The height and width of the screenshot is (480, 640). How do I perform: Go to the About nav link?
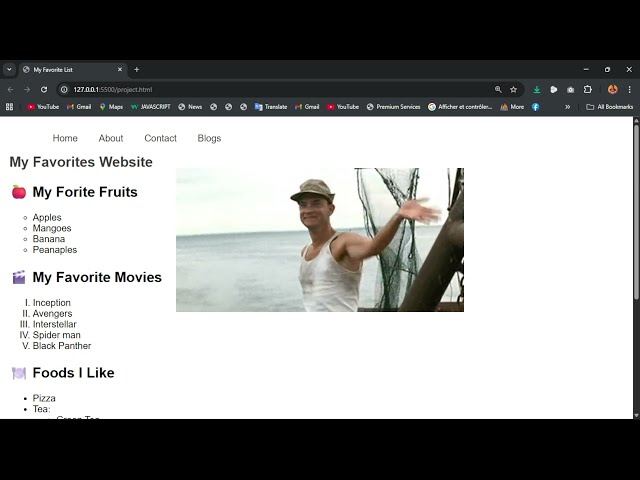(111, 138)
